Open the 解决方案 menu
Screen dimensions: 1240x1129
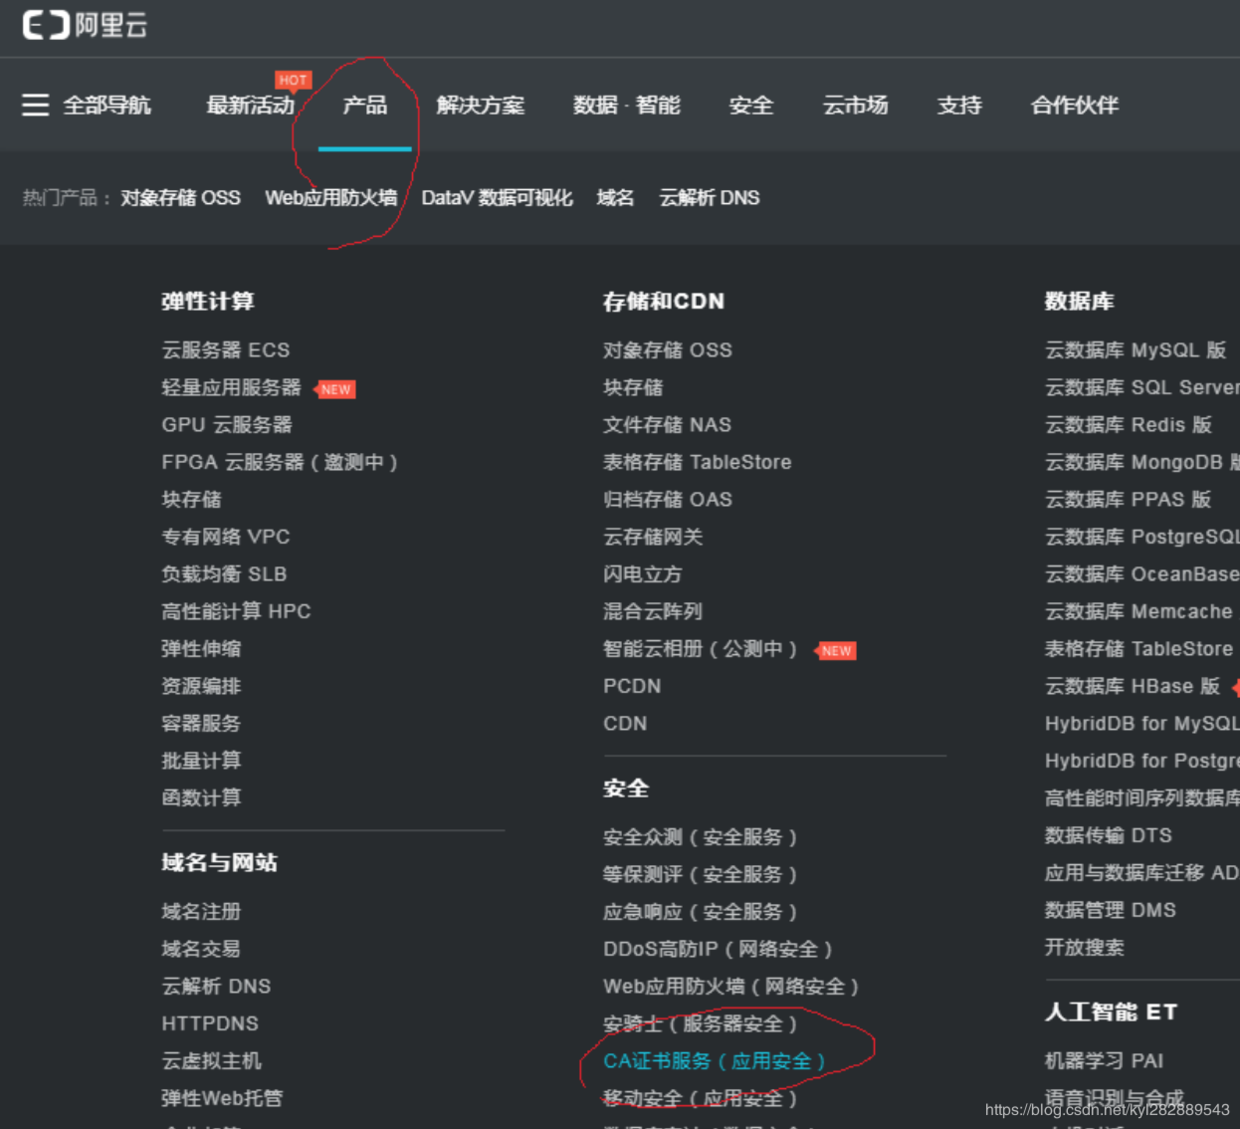480,105
